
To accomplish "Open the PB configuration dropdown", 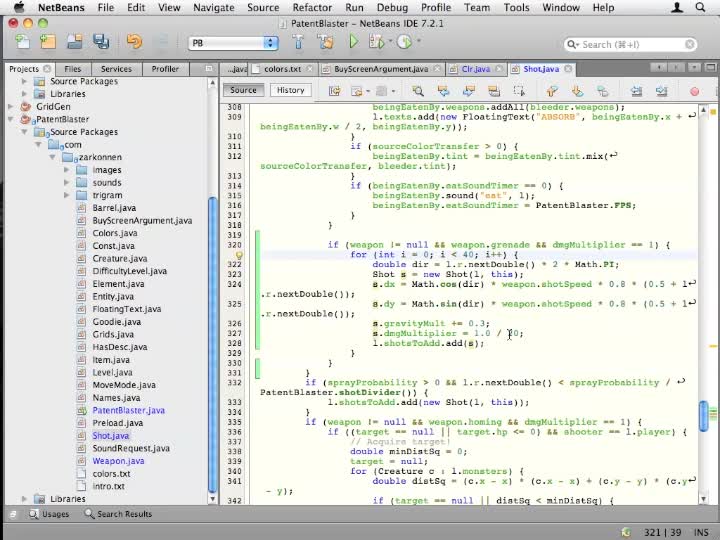I will click(234, 43).
